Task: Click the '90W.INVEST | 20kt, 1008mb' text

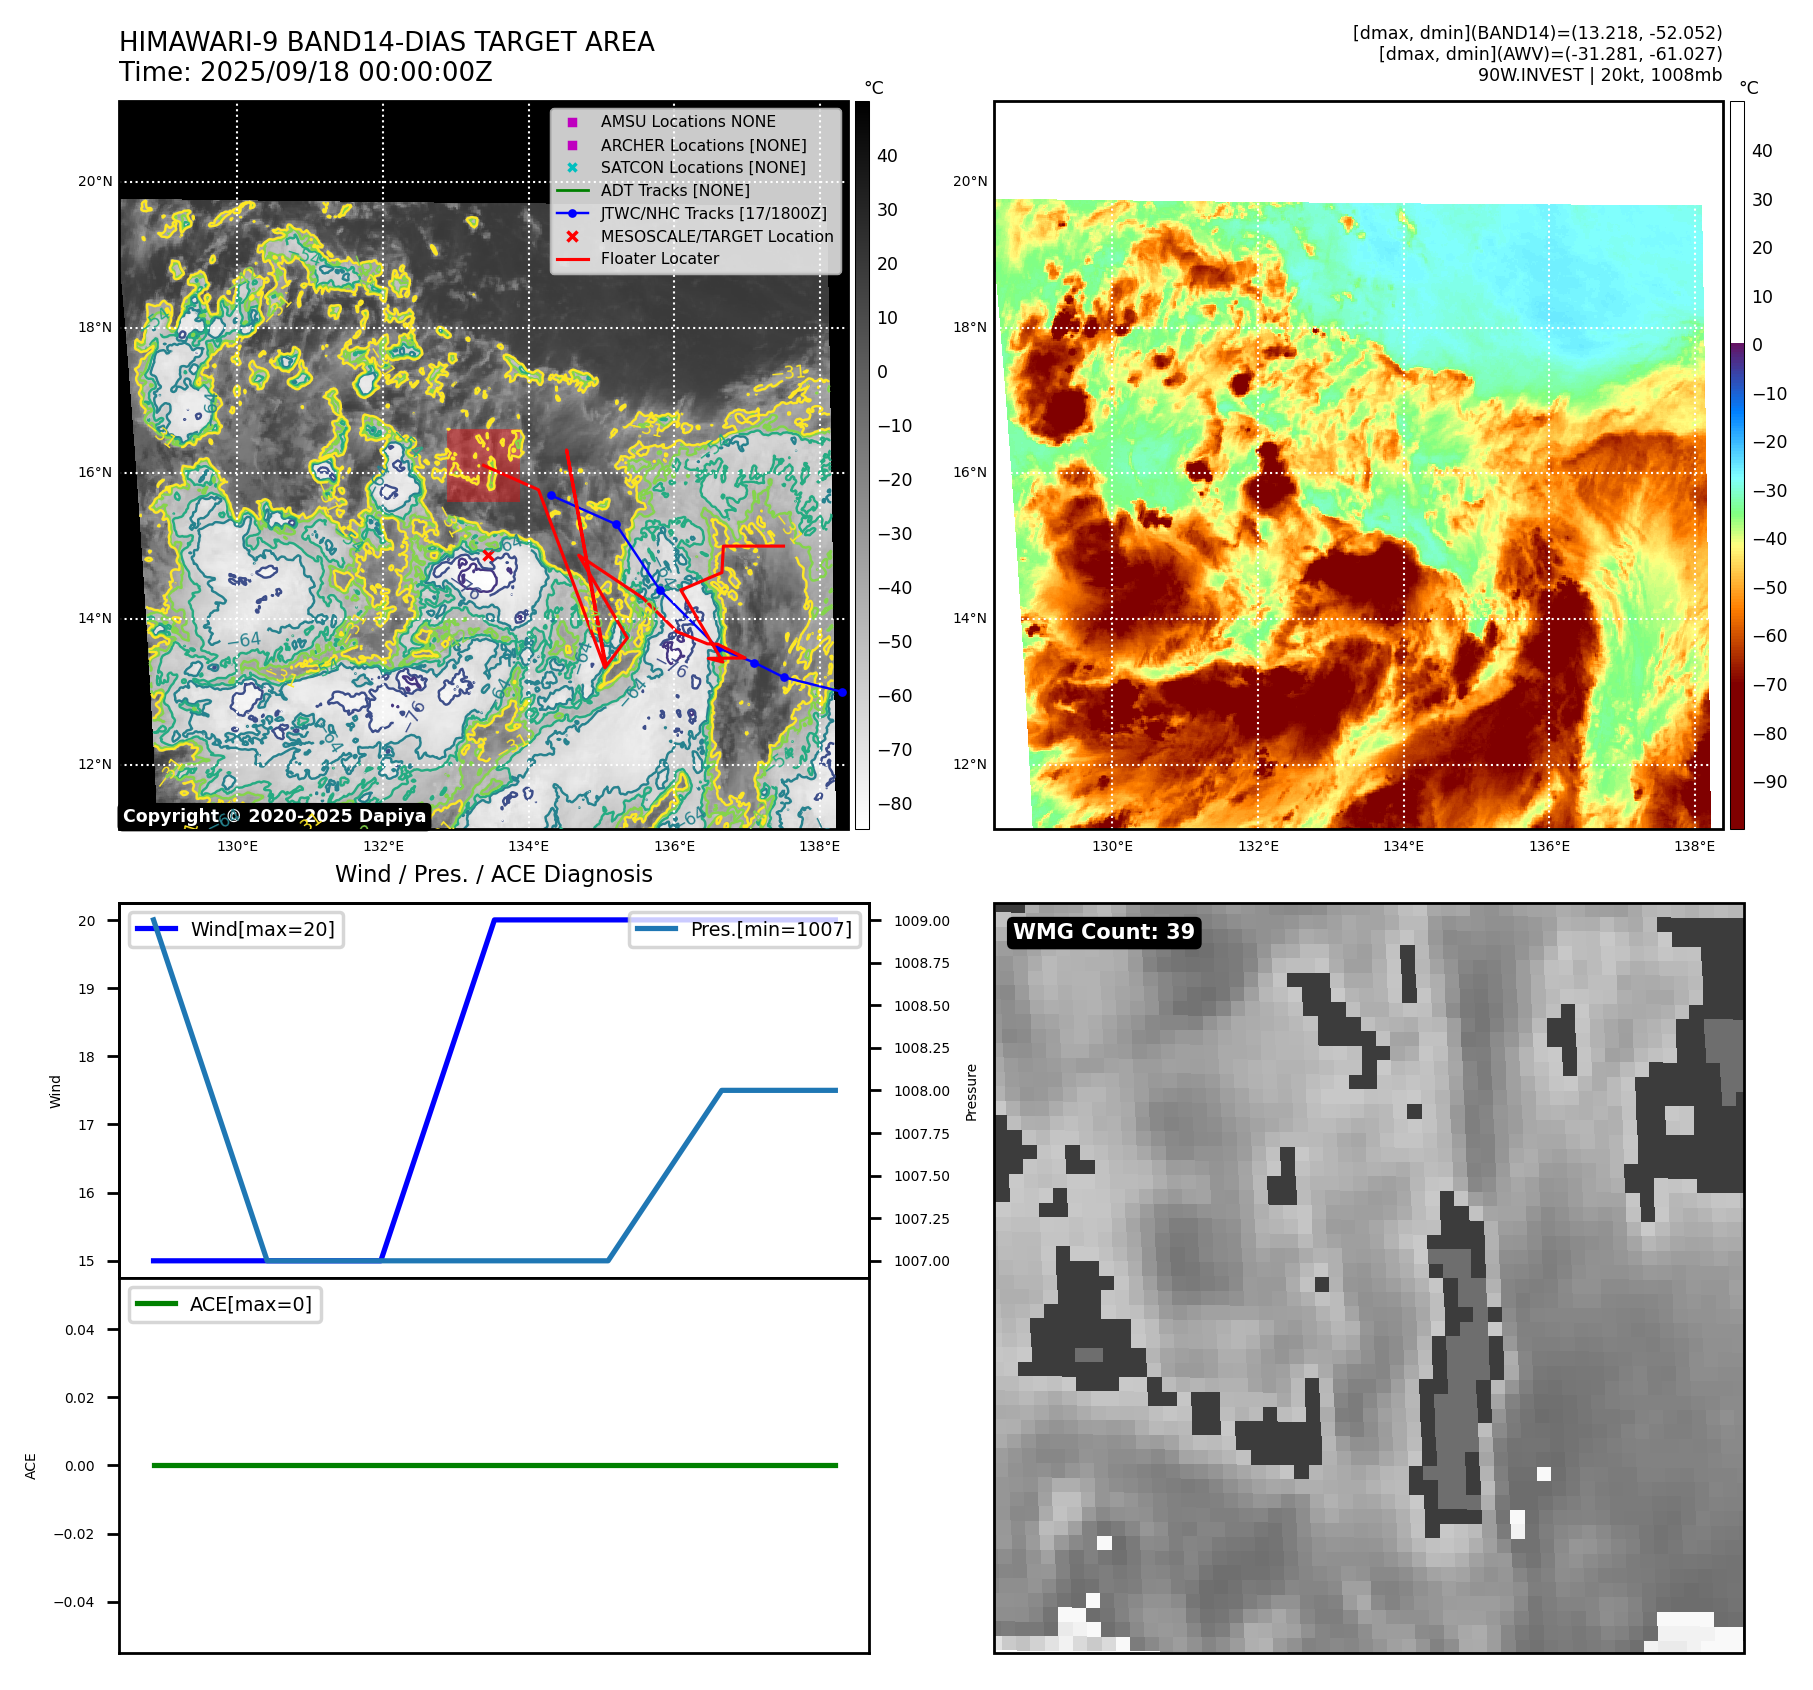Action: (x=1600, y=75)
